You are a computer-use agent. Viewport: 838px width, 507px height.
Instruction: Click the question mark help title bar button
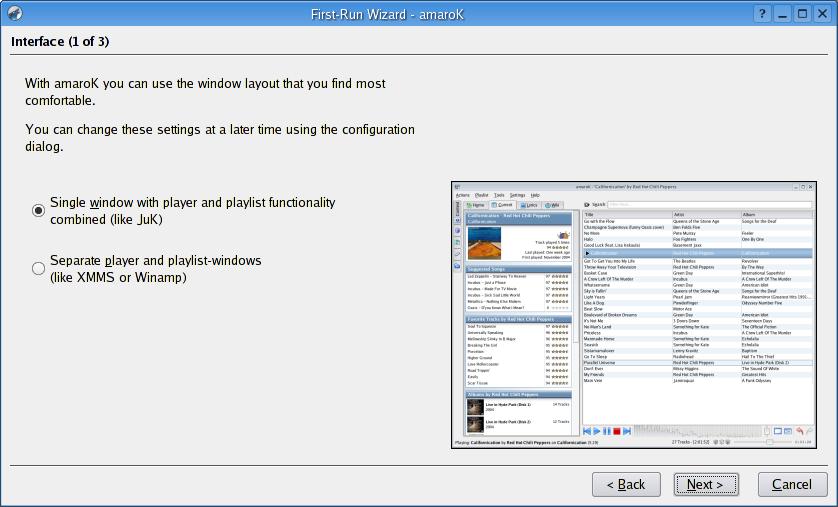tap(763, 14)
